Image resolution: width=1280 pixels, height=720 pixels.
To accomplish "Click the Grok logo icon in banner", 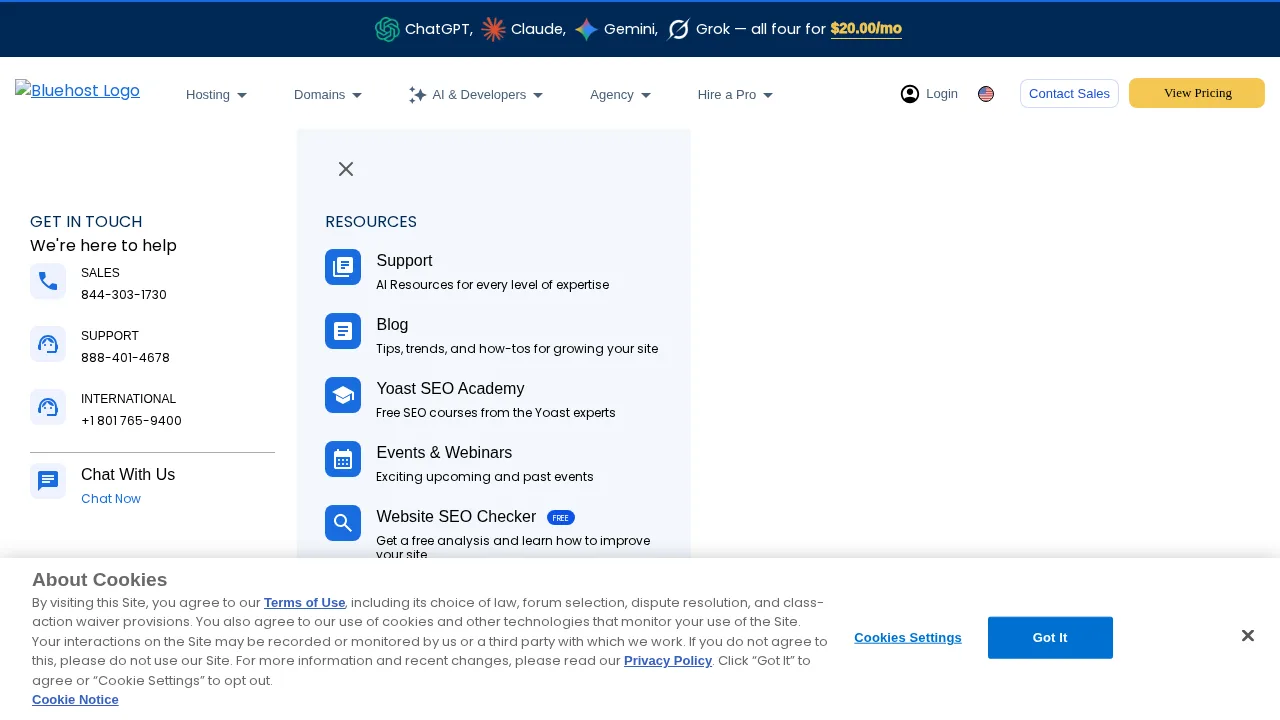I will [x=679, y=30].
